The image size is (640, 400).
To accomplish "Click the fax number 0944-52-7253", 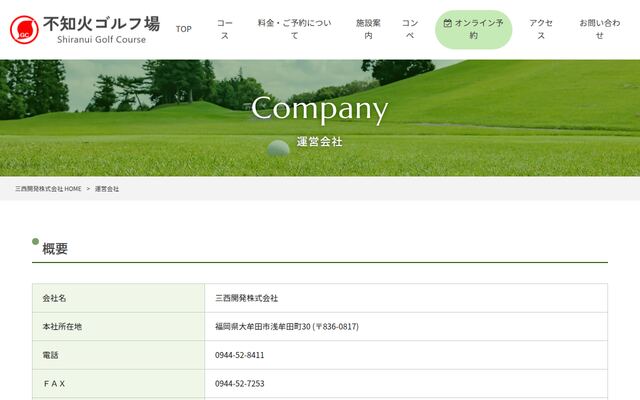I will point(240,384).
